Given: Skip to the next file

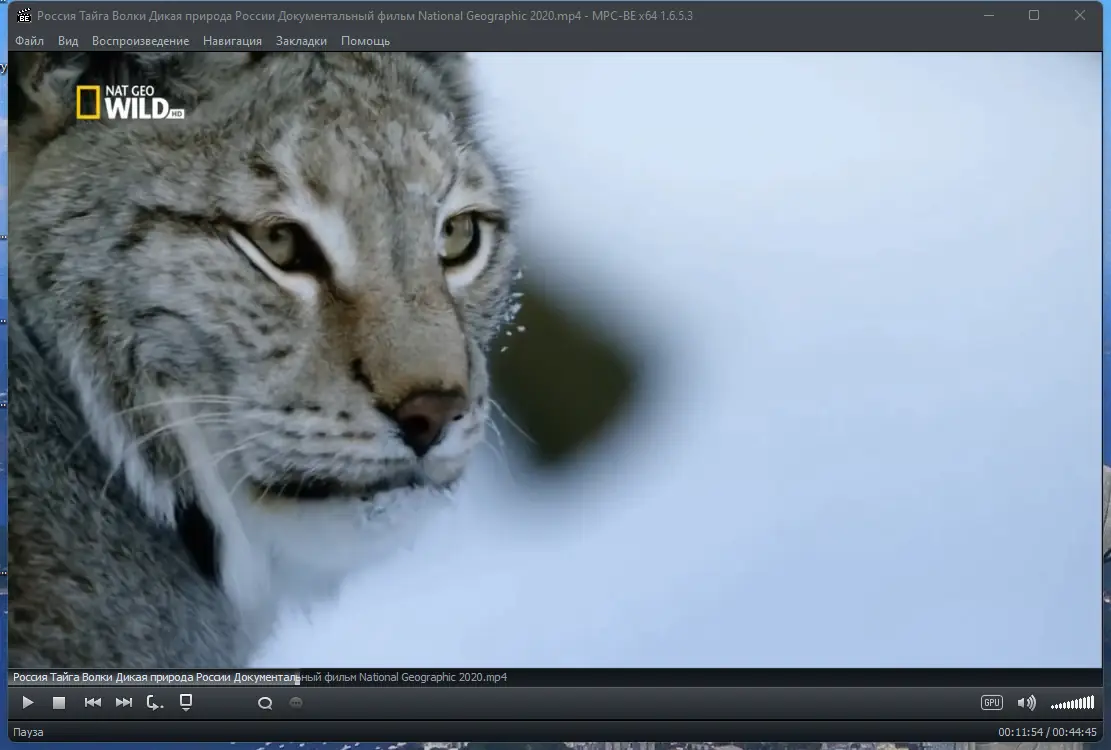Looking at the screenshot, I should pyautogui.click(x=123, y=702).
